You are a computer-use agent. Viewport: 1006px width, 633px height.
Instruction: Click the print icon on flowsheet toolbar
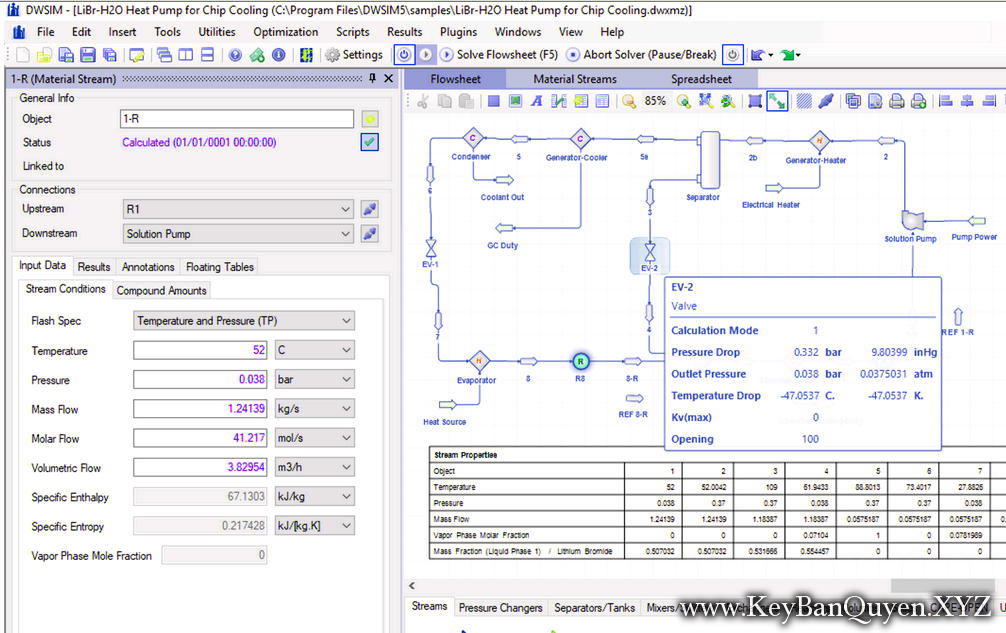[x=895, y=101]
